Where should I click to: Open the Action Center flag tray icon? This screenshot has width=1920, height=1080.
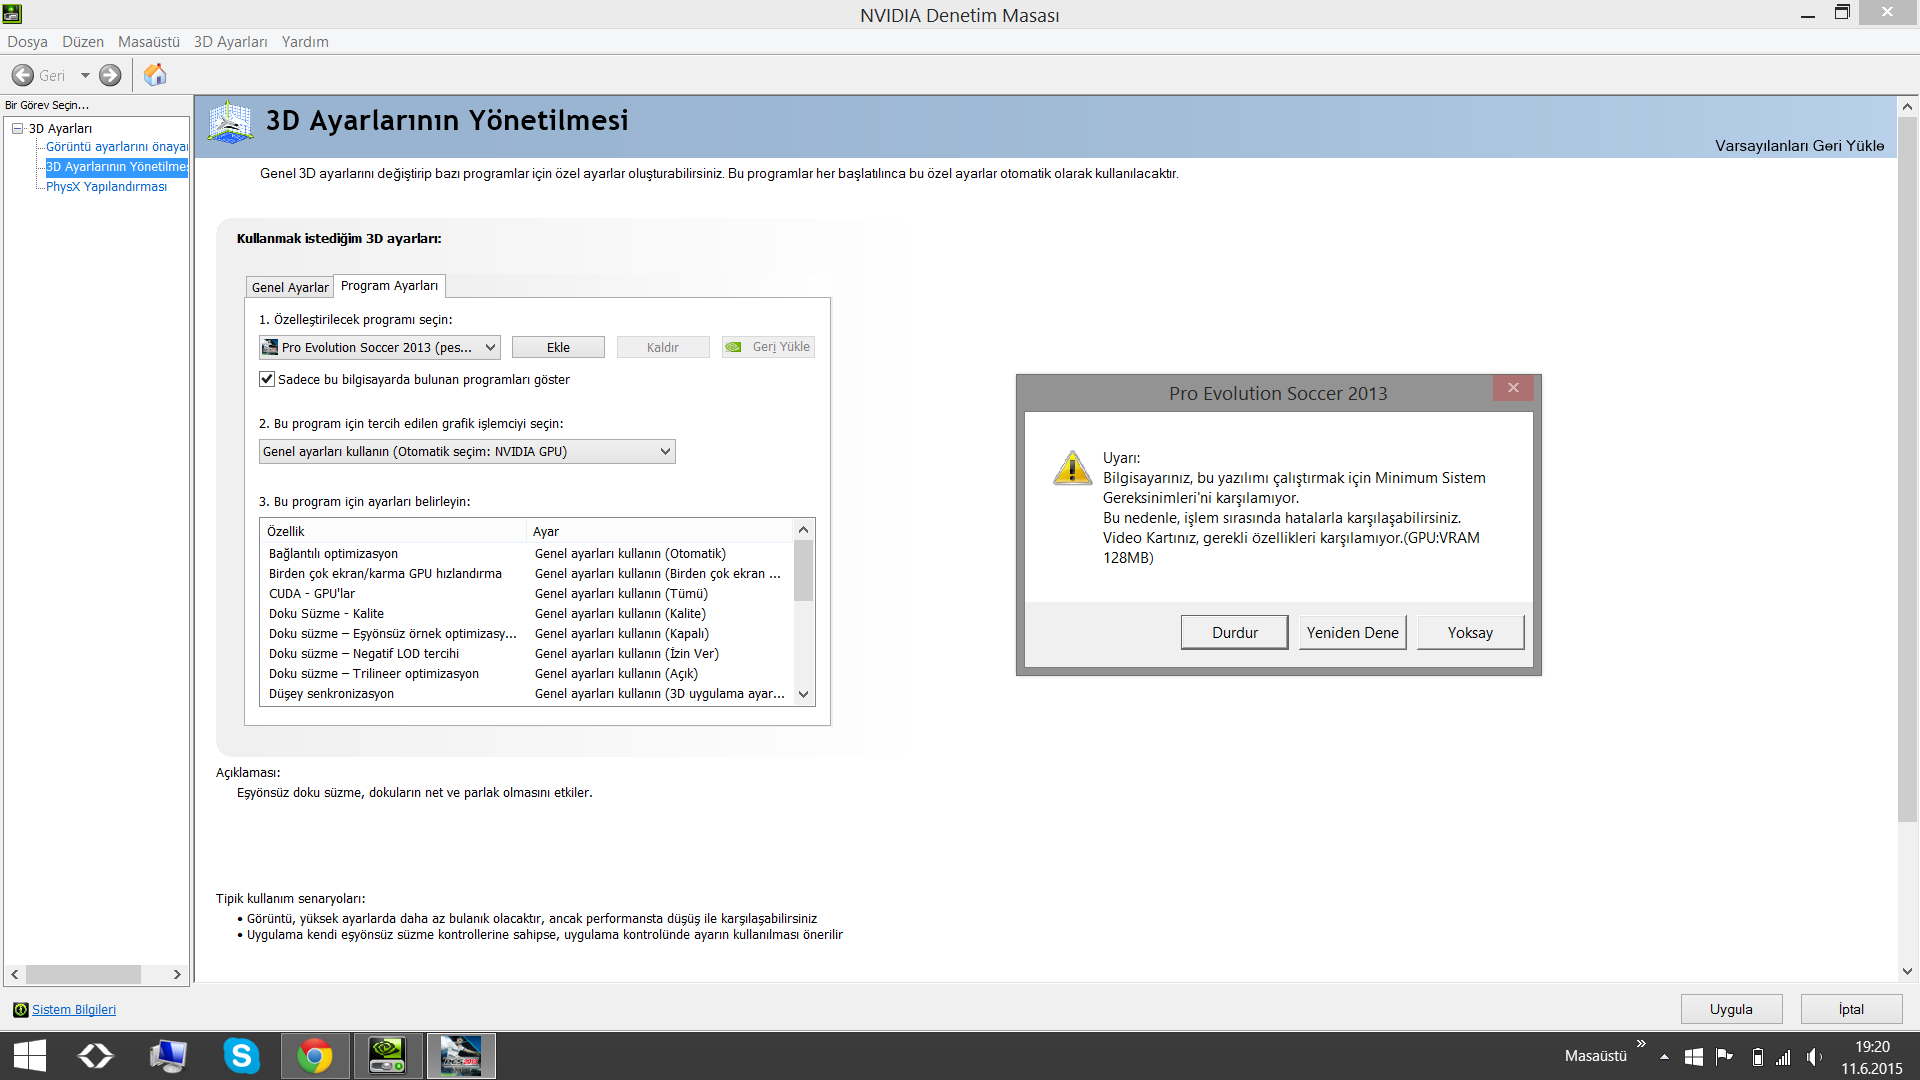(x=1724, y=1057)
